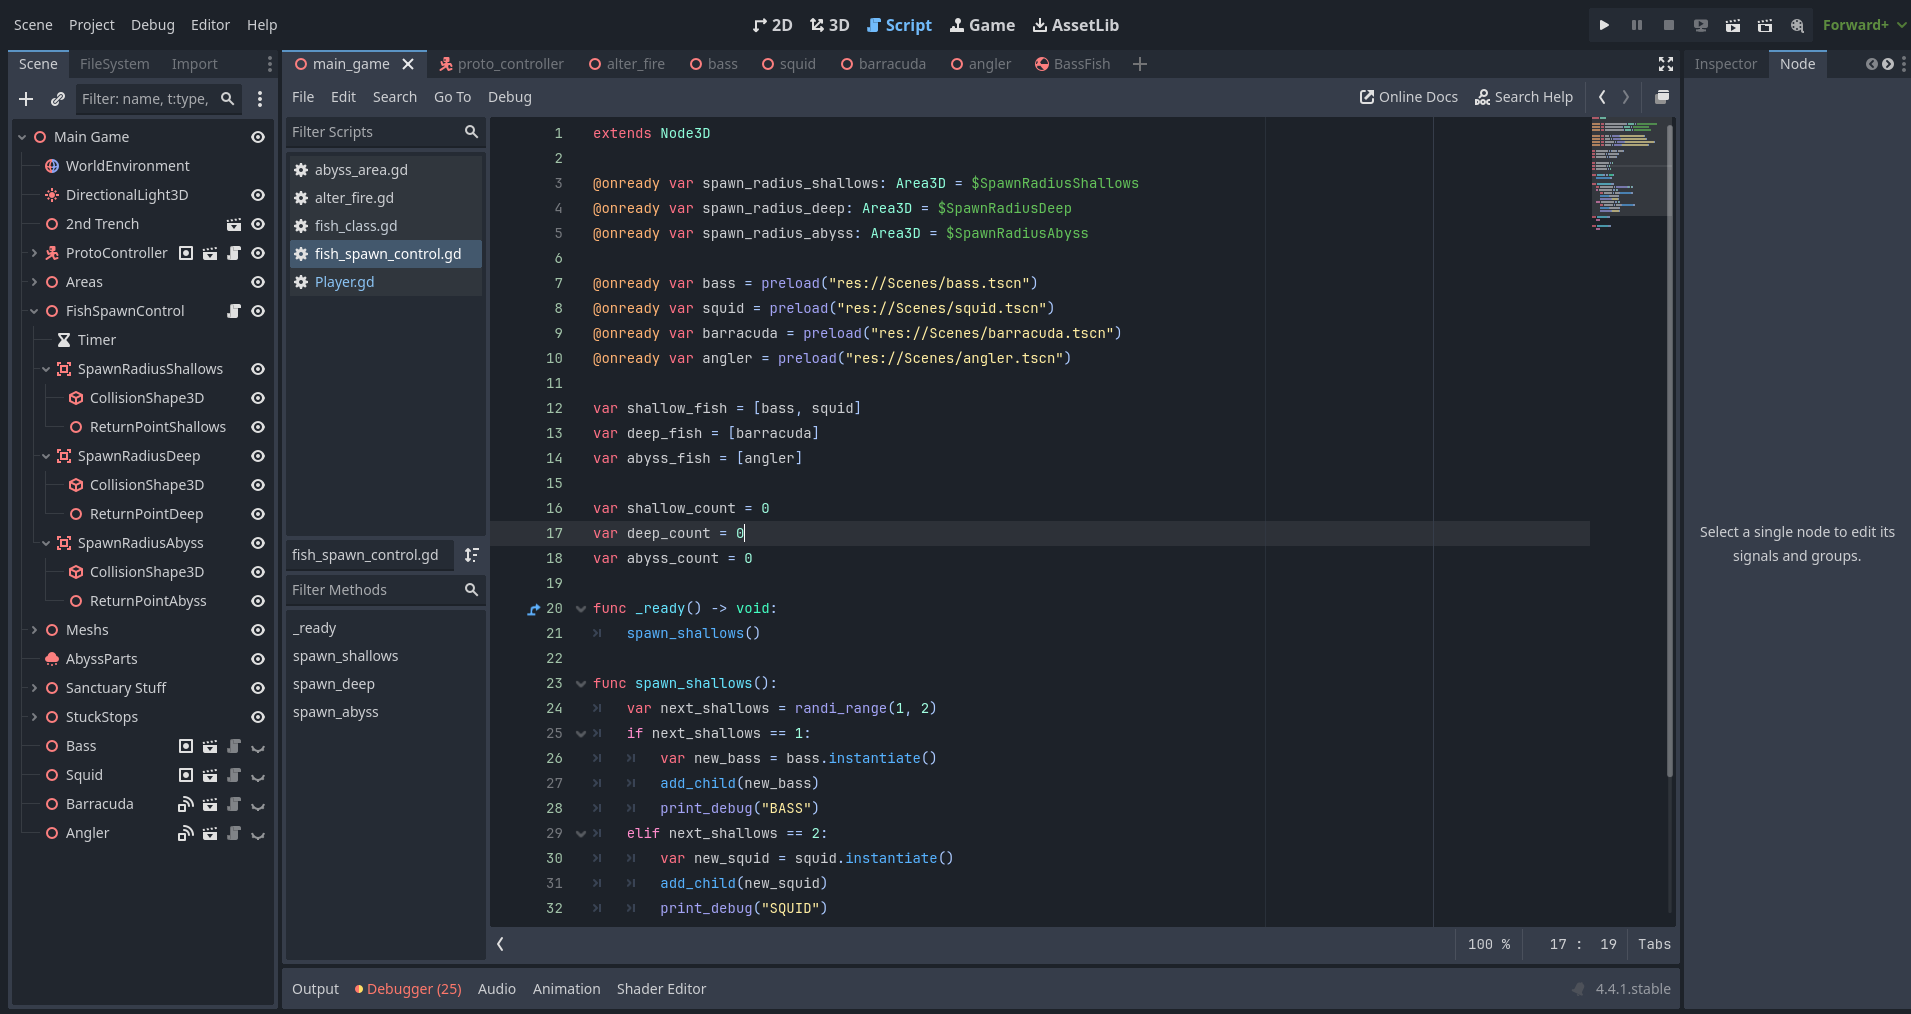This screenshot has height=1014, width=1911.
Task: Toggle visibility of the AbyssParts node
Action: click(257, 659)
